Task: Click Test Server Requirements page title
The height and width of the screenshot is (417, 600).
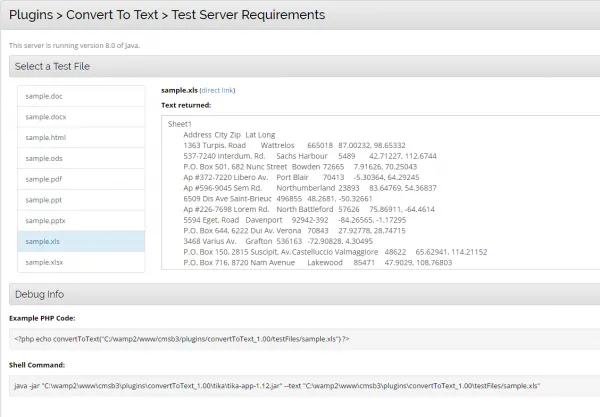Action: coord(264,15)
